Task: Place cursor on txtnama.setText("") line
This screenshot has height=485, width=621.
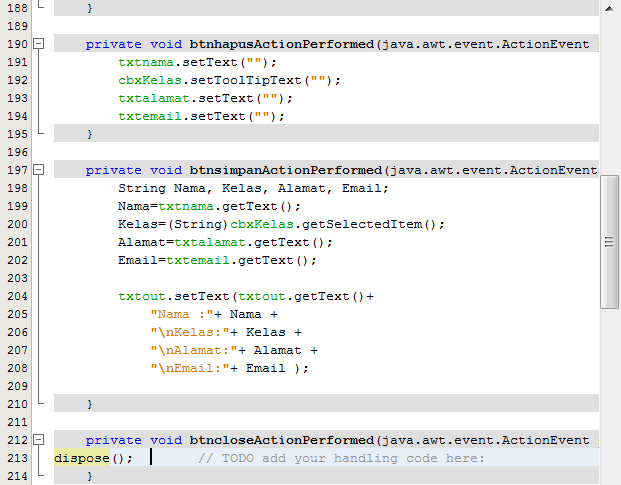Action: pyautogui.click(x=197, y=62)
